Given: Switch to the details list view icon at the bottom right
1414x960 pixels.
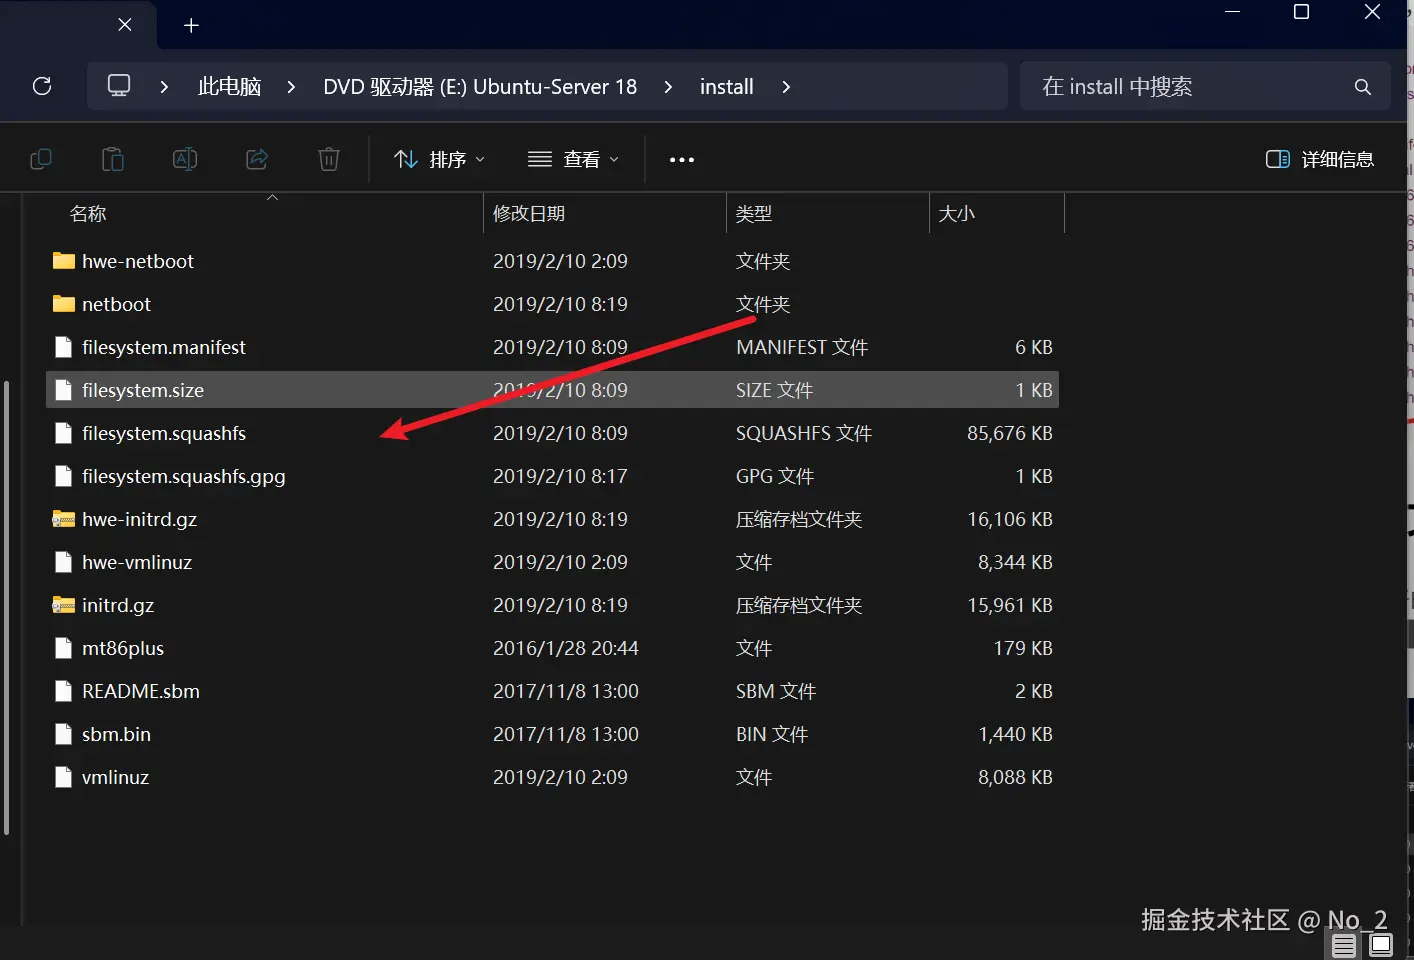Looking at the screenshot, I should click(1344, 945).
